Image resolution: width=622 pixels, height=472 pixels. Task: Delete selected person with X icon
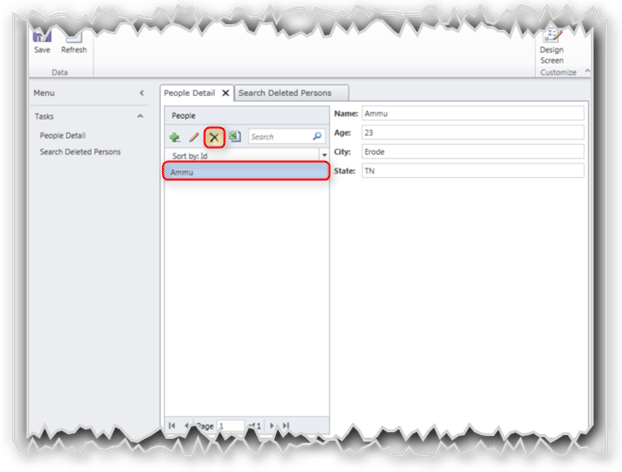pyautogui.click(x=214, y=138)
